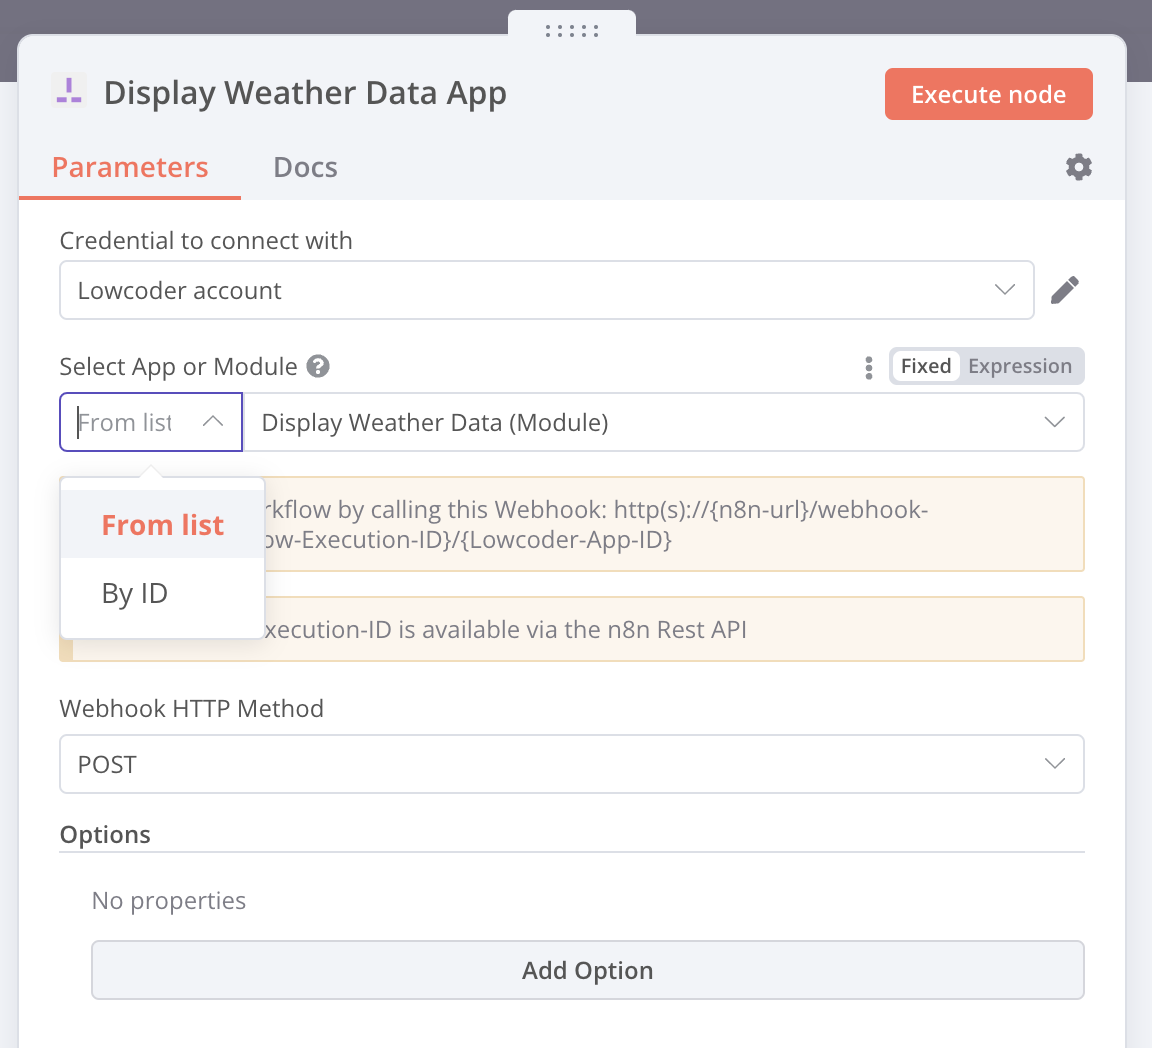The height and width of the screenshot is (1048, 1152).
Task: Open node settings gear icon
Action: pyautogui.click(x=1079, y=167)
